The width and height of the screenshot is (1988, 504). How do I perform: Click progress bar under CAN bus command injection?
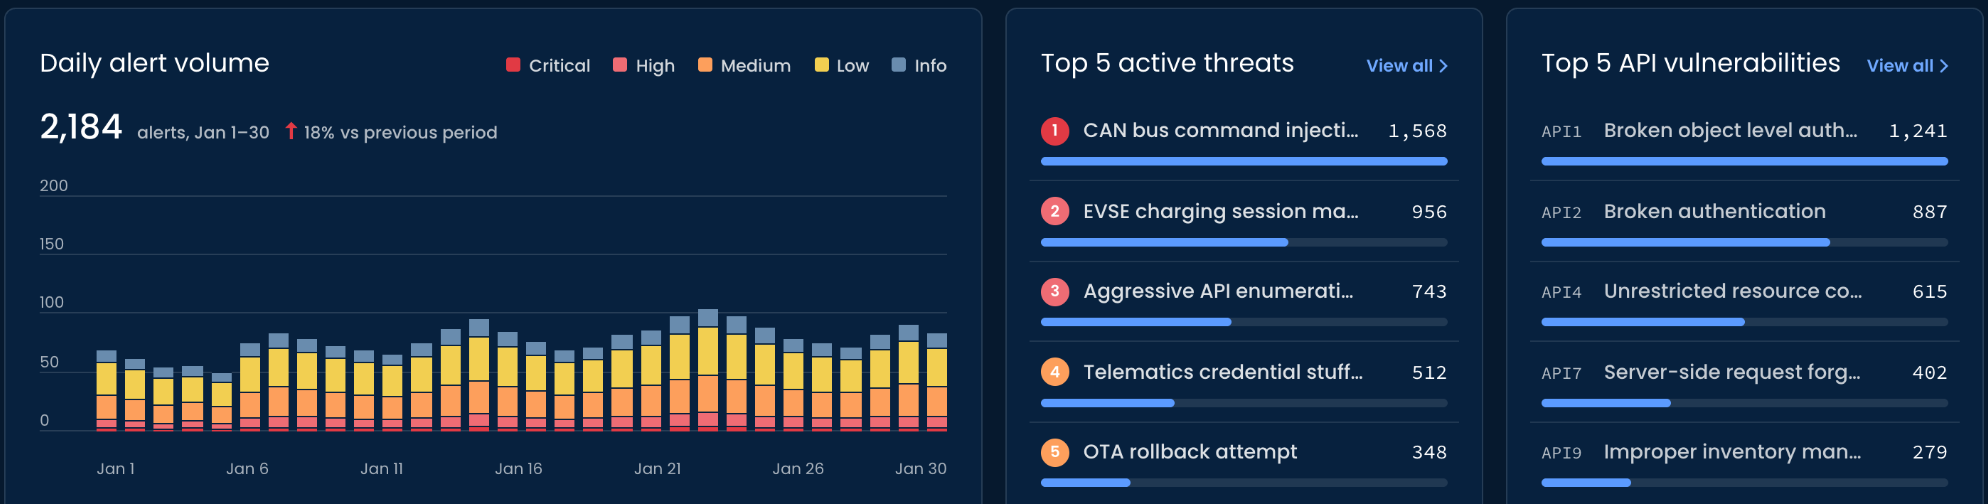pos(1244,161)
